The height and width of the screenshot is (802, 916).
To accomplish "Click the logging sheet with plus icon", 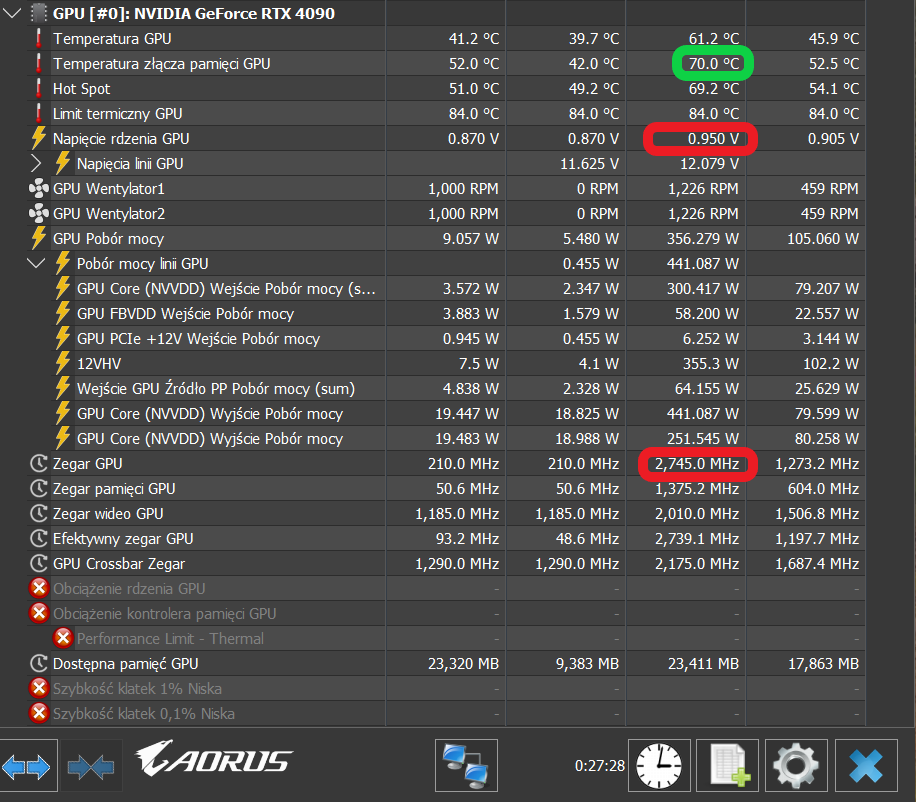I will (x=728, y=766).
